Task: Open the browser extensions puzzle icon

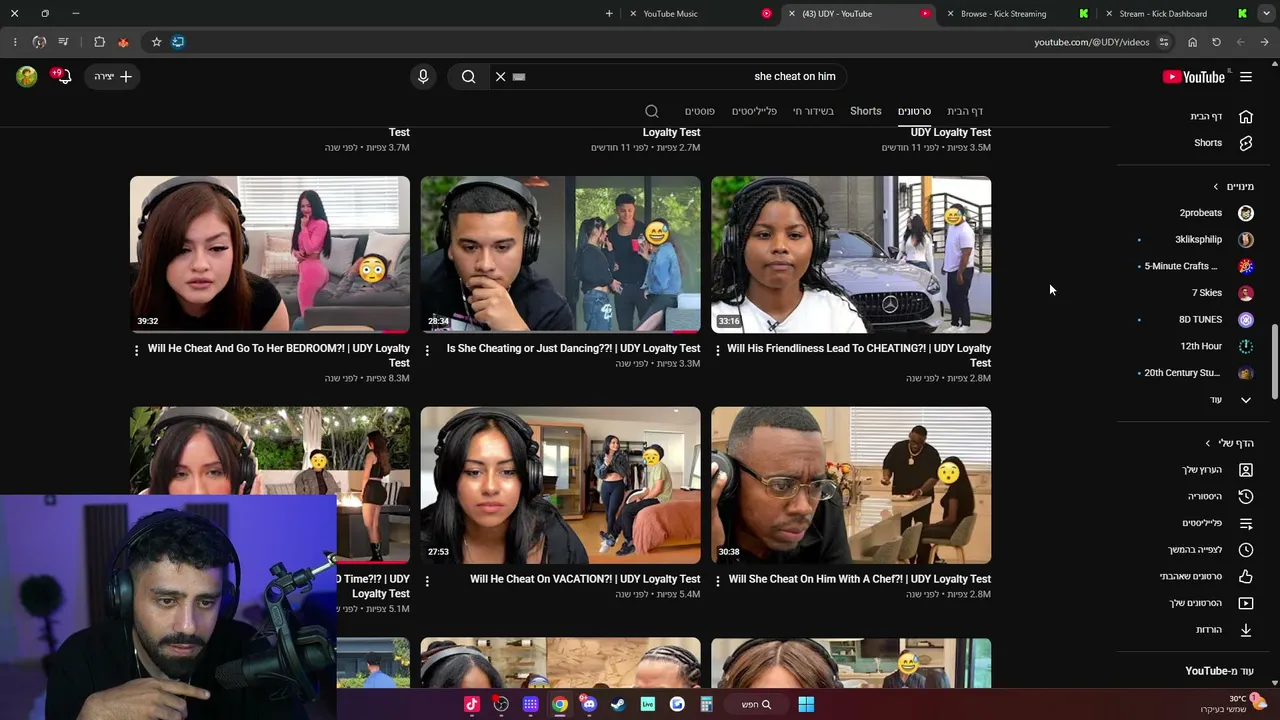Action: click(x=99, y=42)
